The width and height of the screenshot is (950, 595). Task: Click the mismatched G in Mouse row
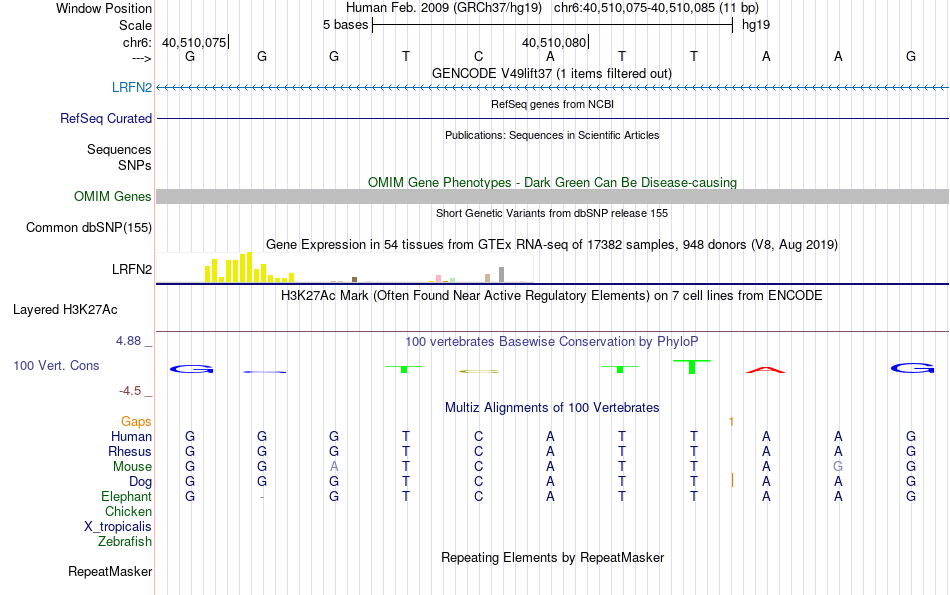pyautogui.click(x=838, y=467)
